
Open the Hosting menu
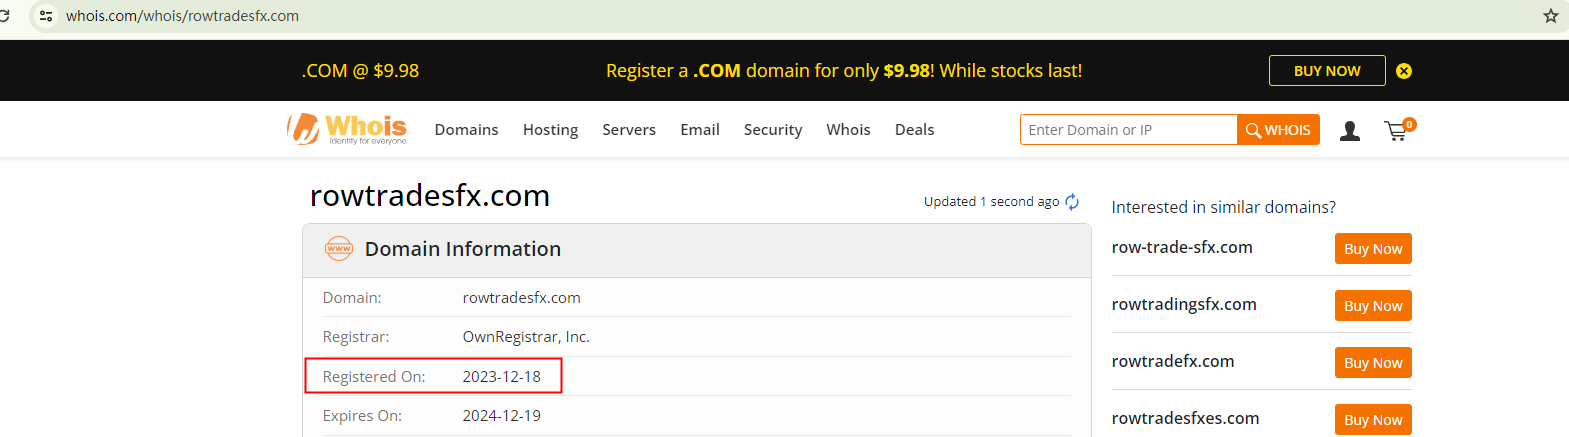coord(550,130)
